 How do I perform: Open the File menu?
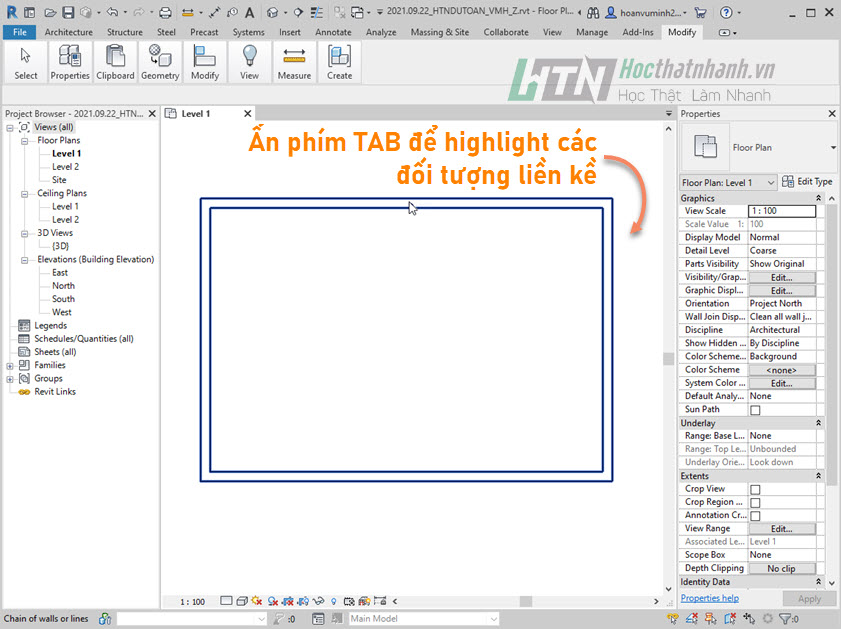(20, 32)
